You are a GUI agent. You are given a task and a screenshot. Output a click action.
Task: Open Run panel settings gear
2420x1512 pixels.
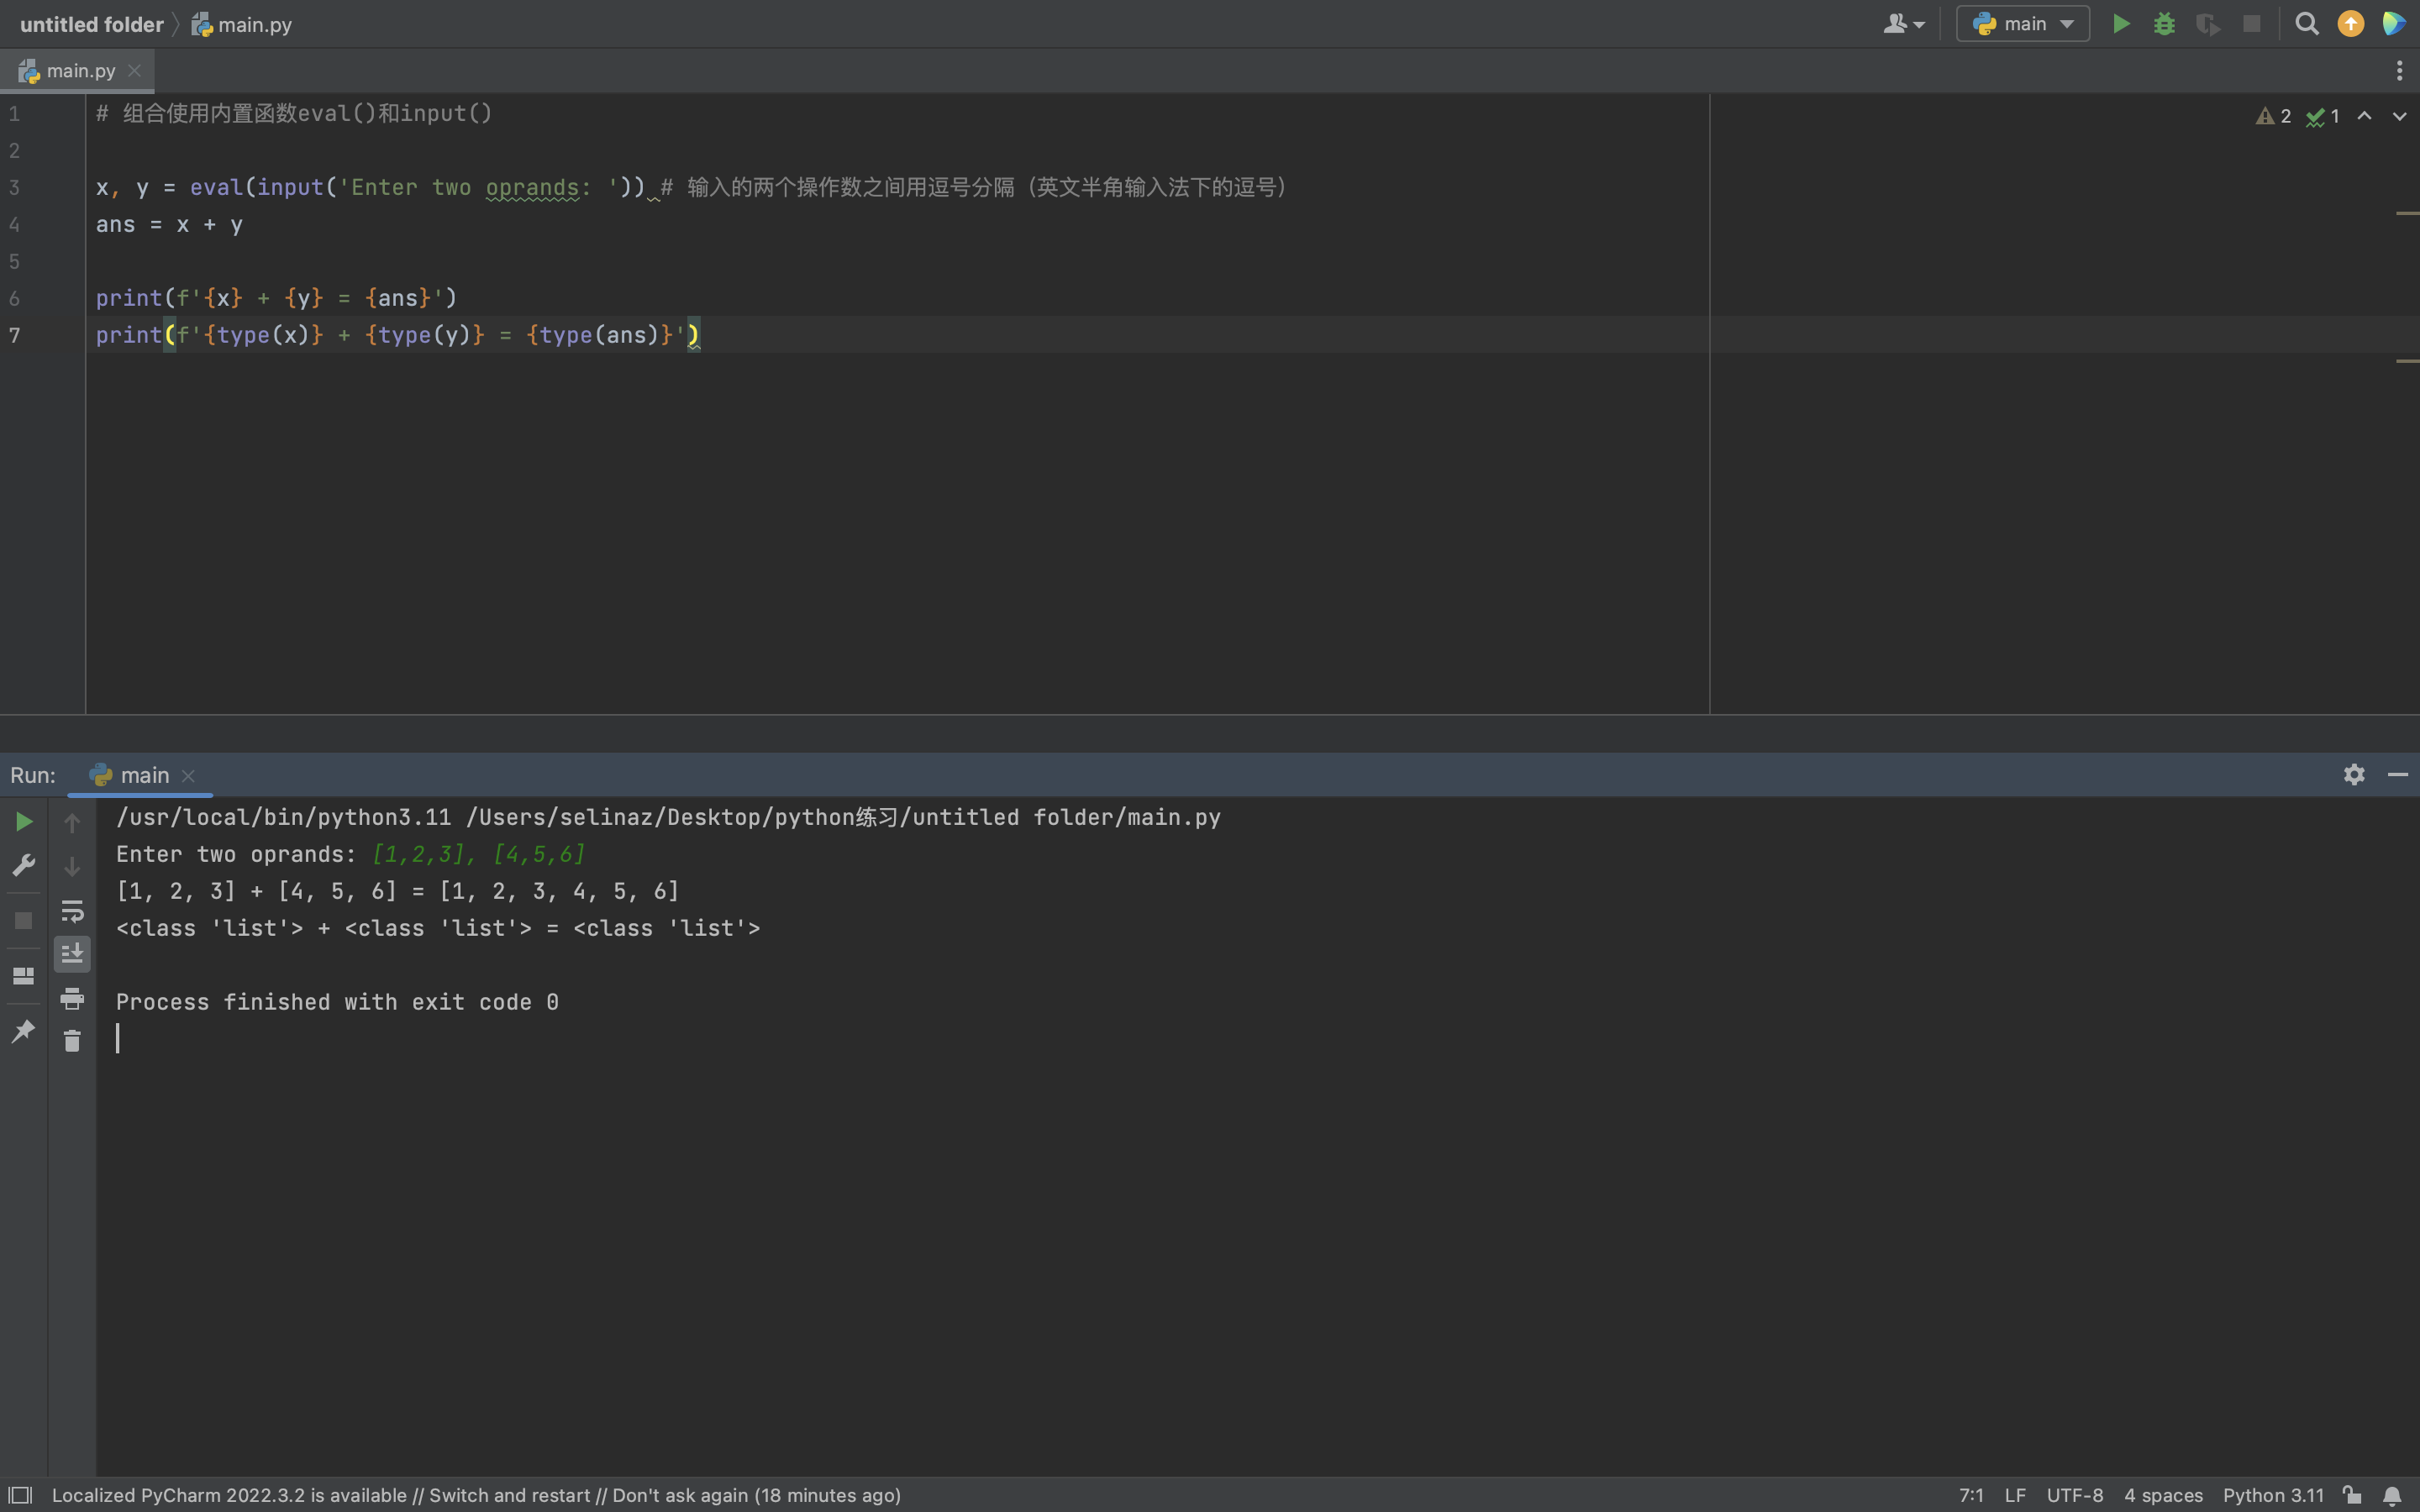[x=2354, y=775]
